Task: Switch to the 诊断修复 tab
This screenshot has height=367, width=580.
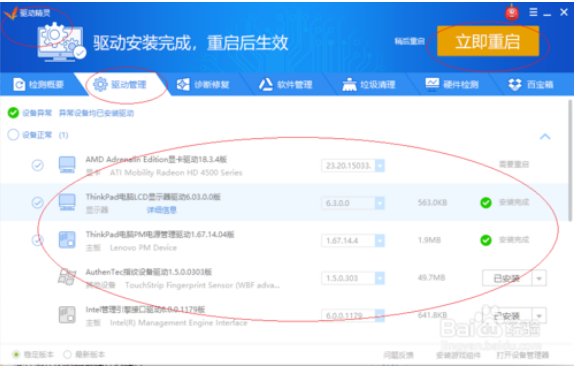Action: click(x=203, y=85)
